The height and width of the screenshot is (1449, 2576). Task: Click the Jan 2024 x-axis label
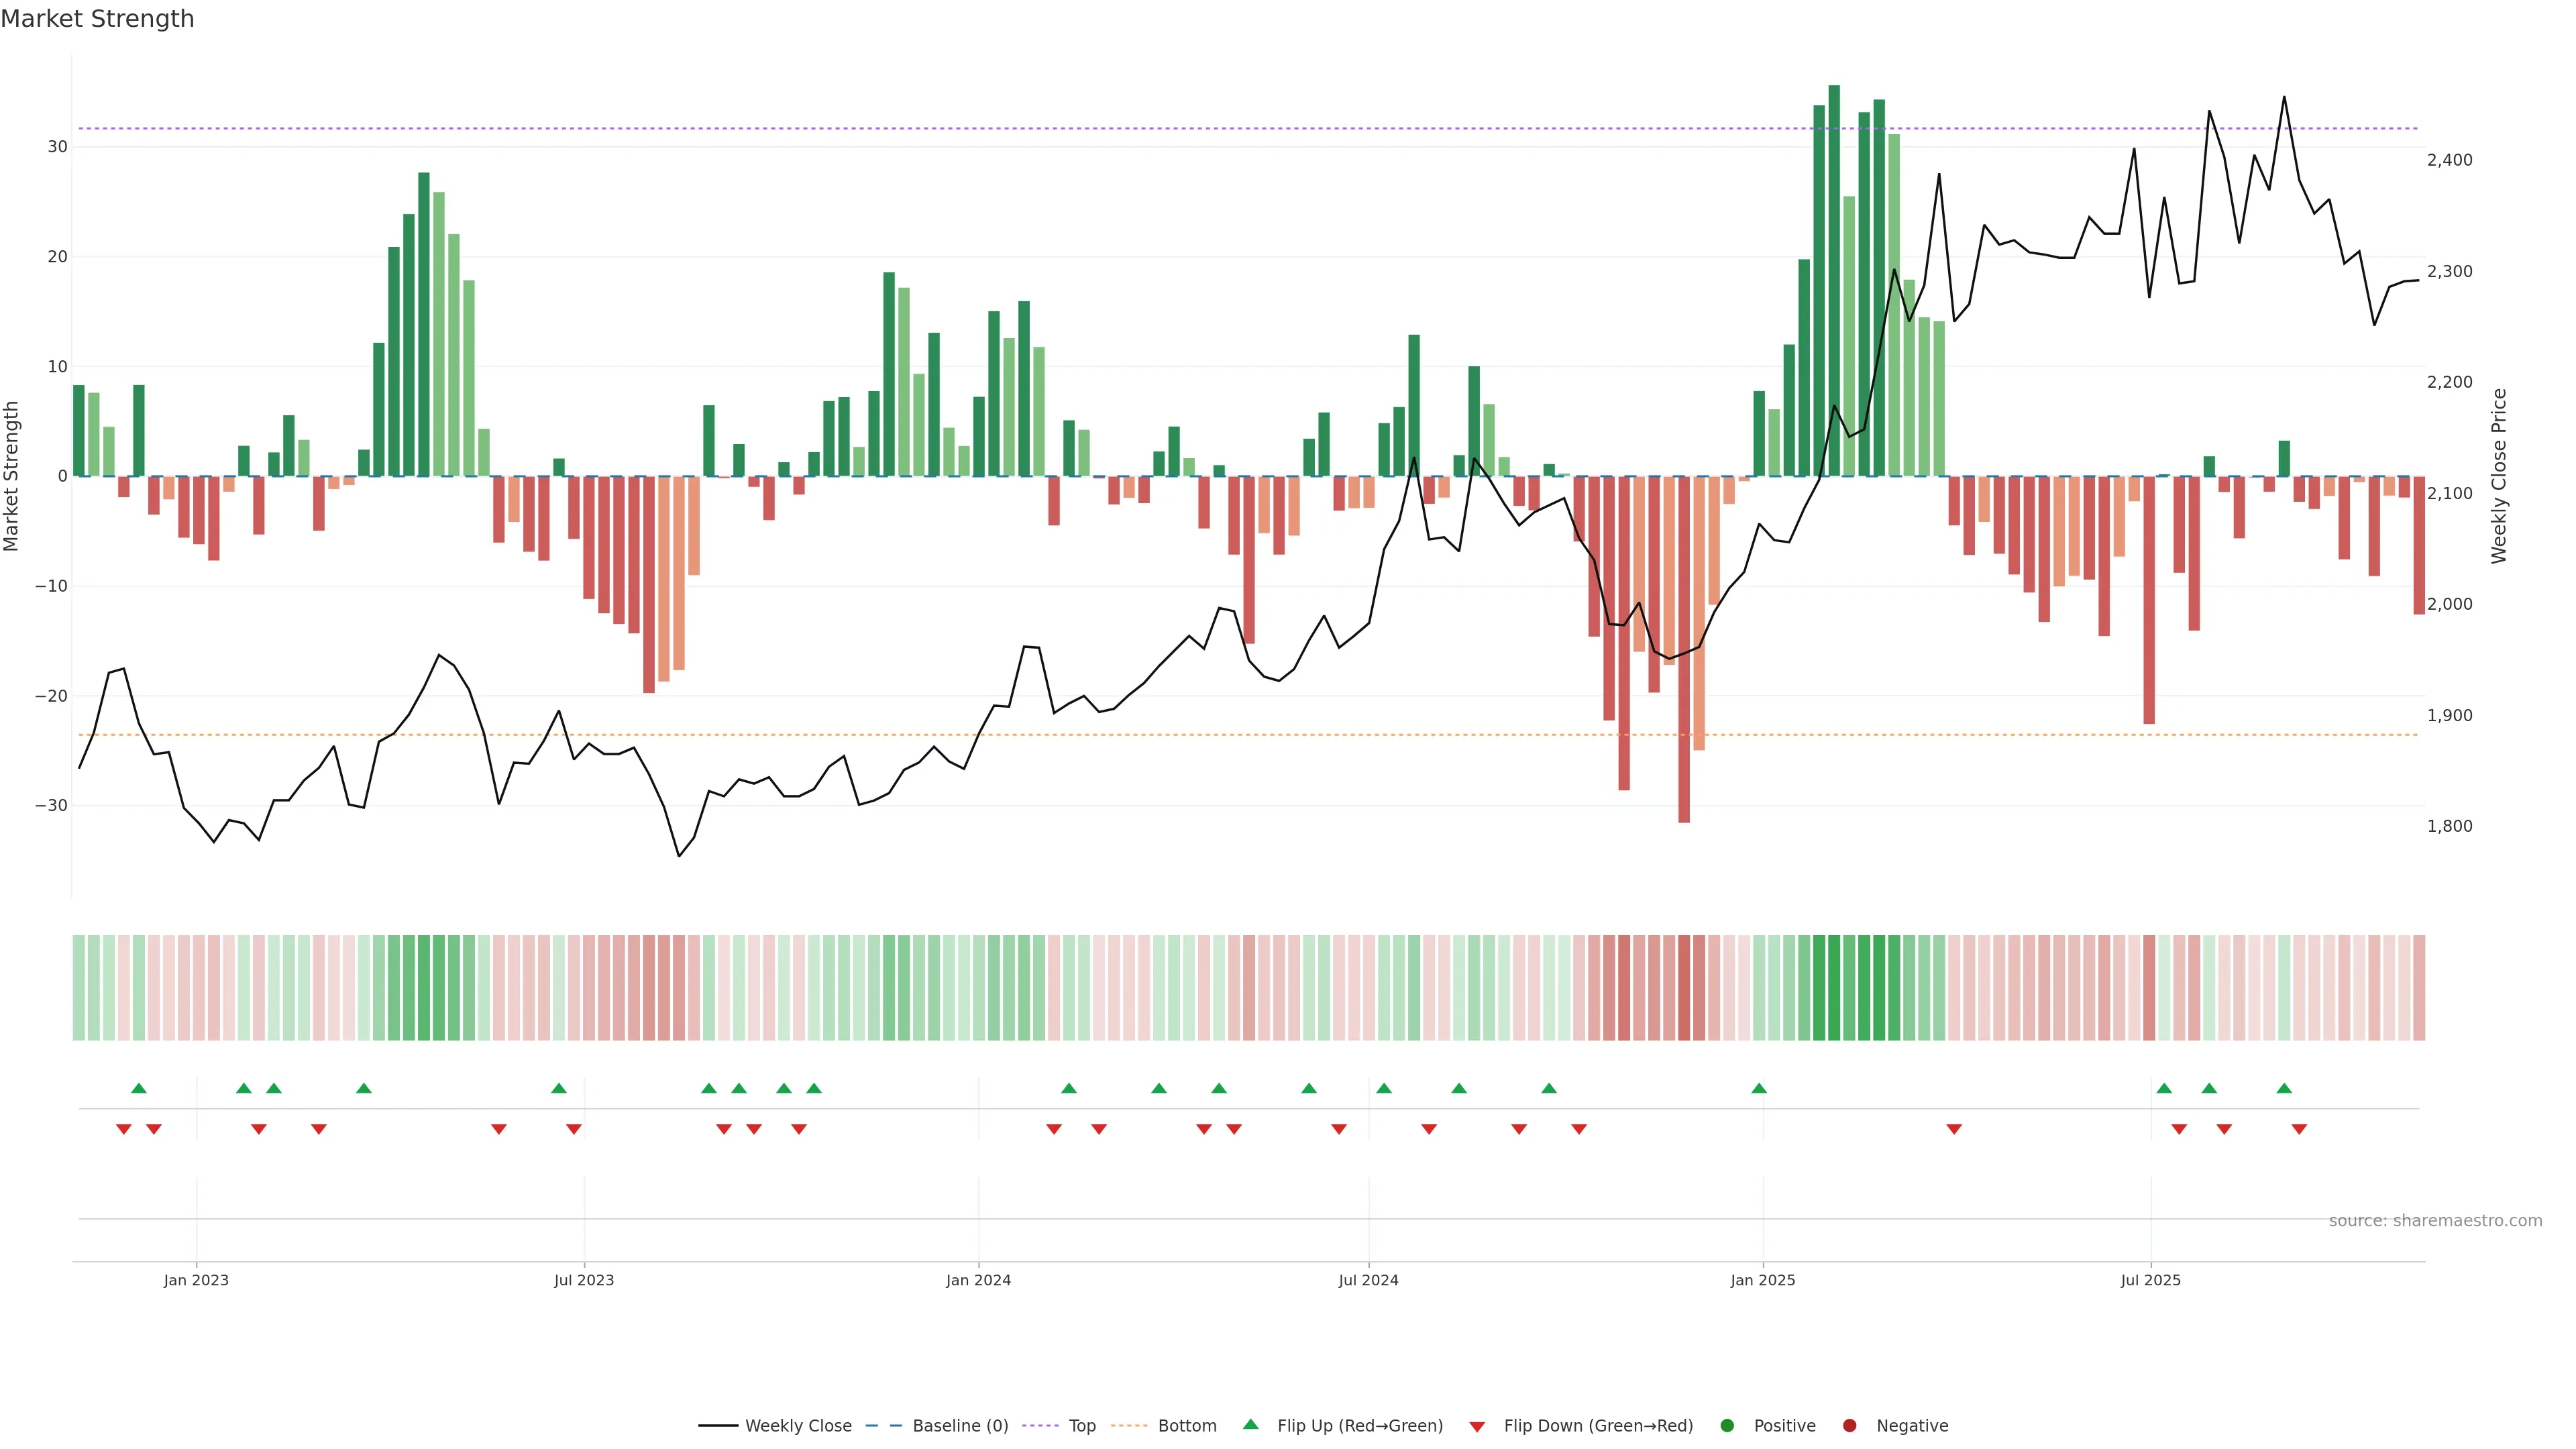tap(978, 1280)
